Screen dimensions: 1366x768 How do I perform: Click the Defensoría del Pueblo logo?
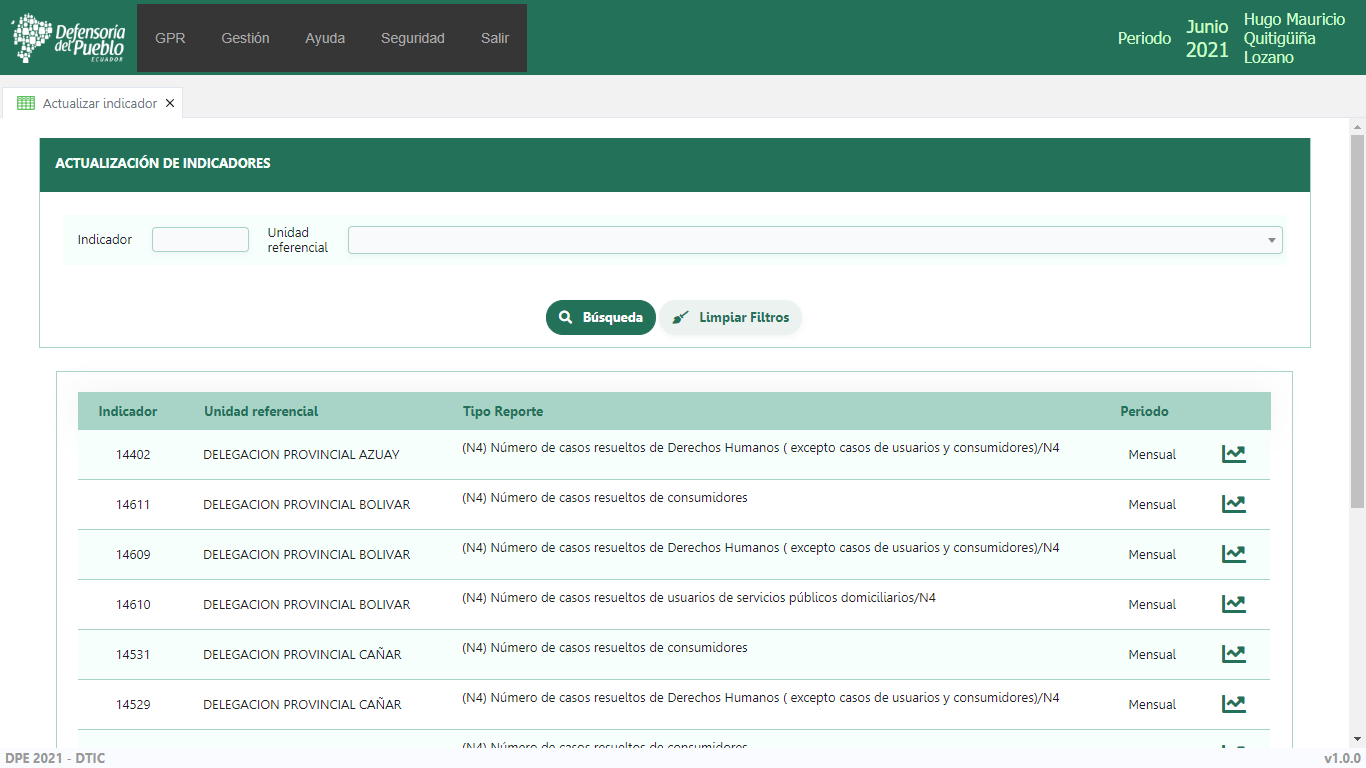point(68,38)
